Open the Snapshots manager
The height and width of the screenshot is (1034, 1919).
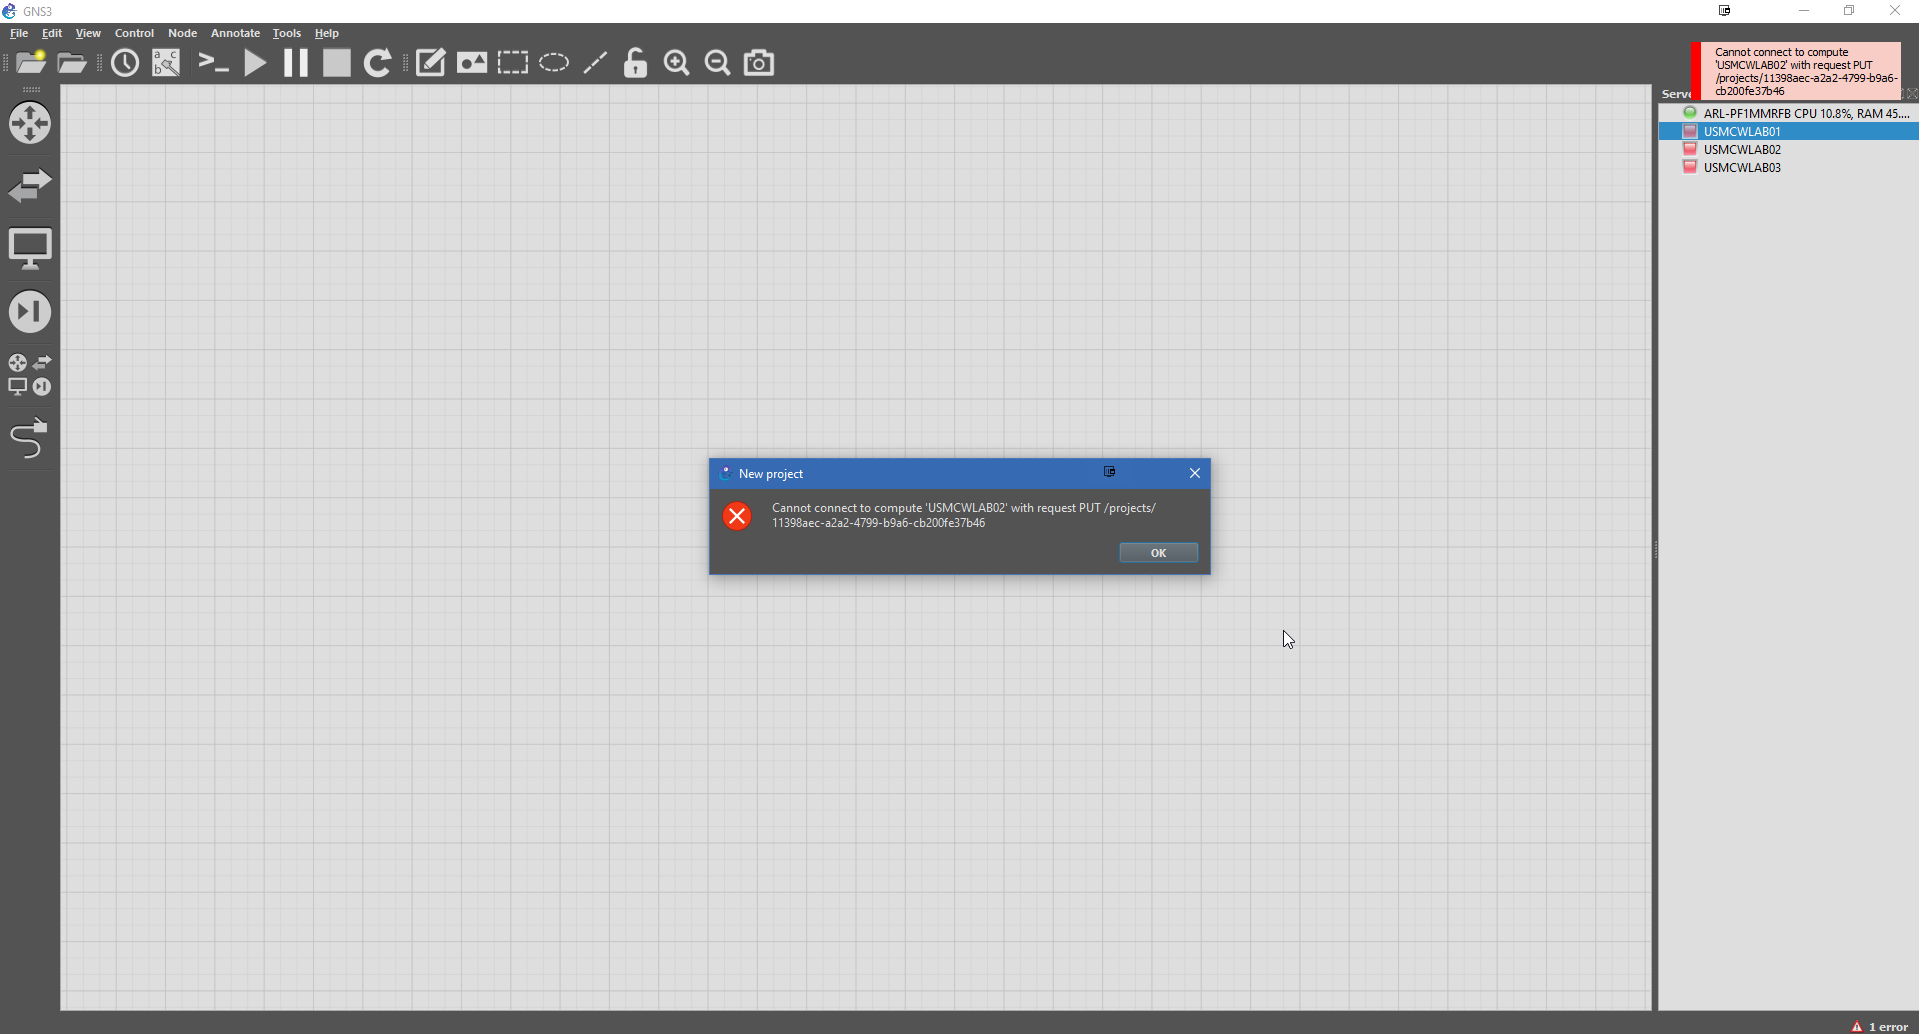coord(125,62)
